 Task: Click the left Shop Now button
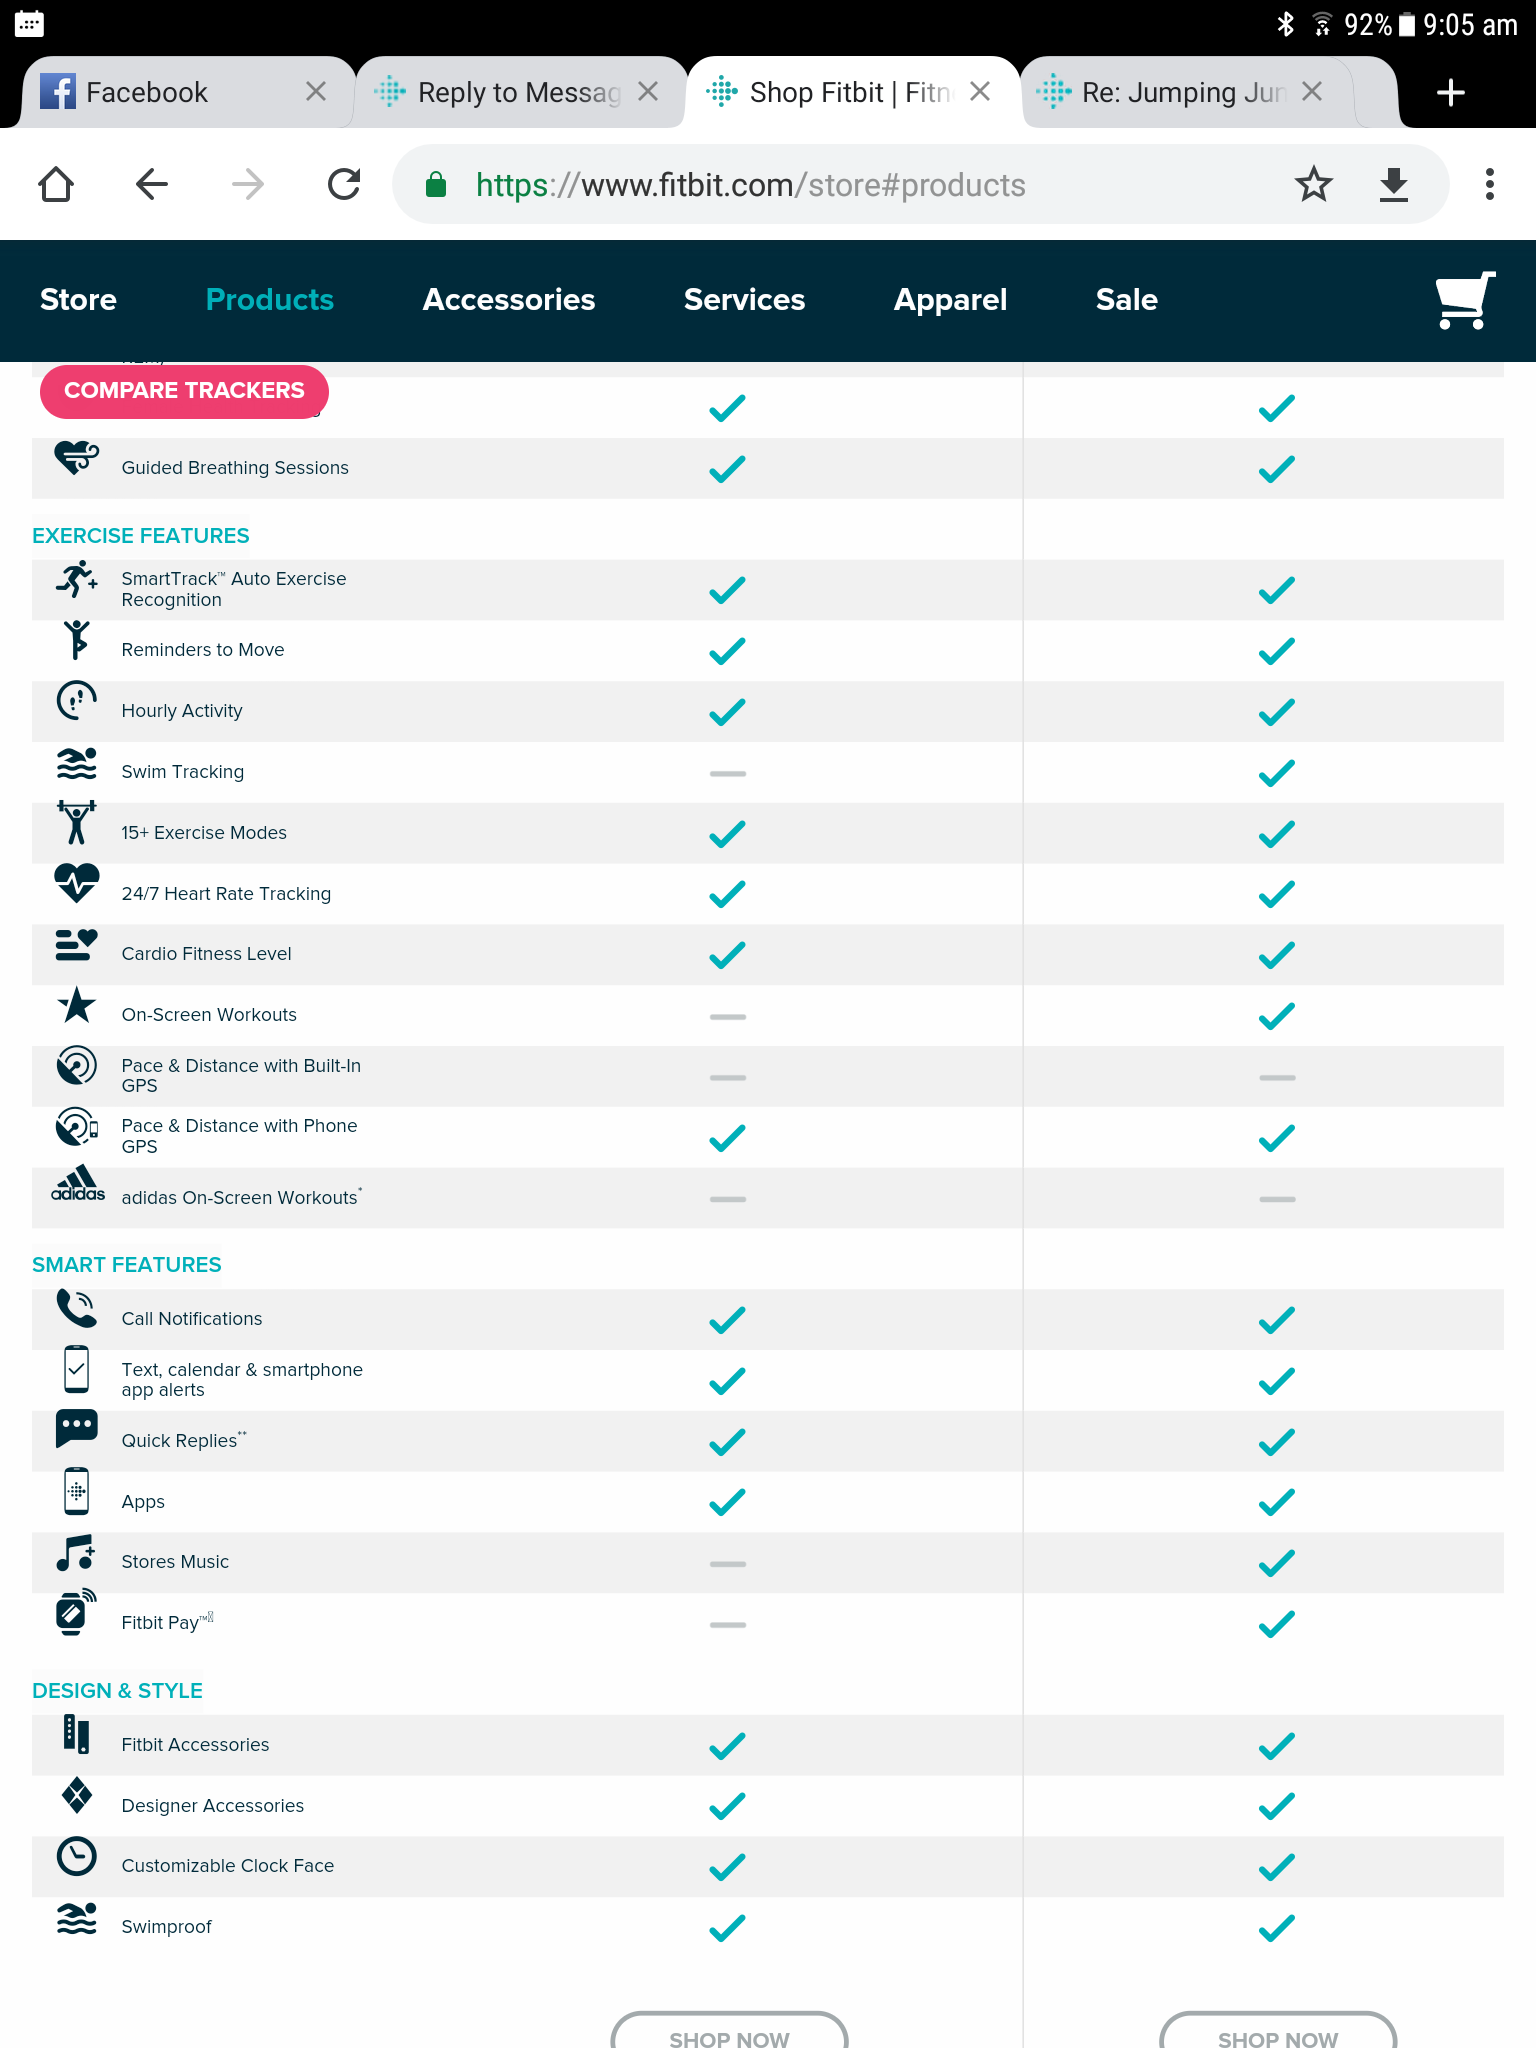pyautogui.click(x=729, y=2035)
